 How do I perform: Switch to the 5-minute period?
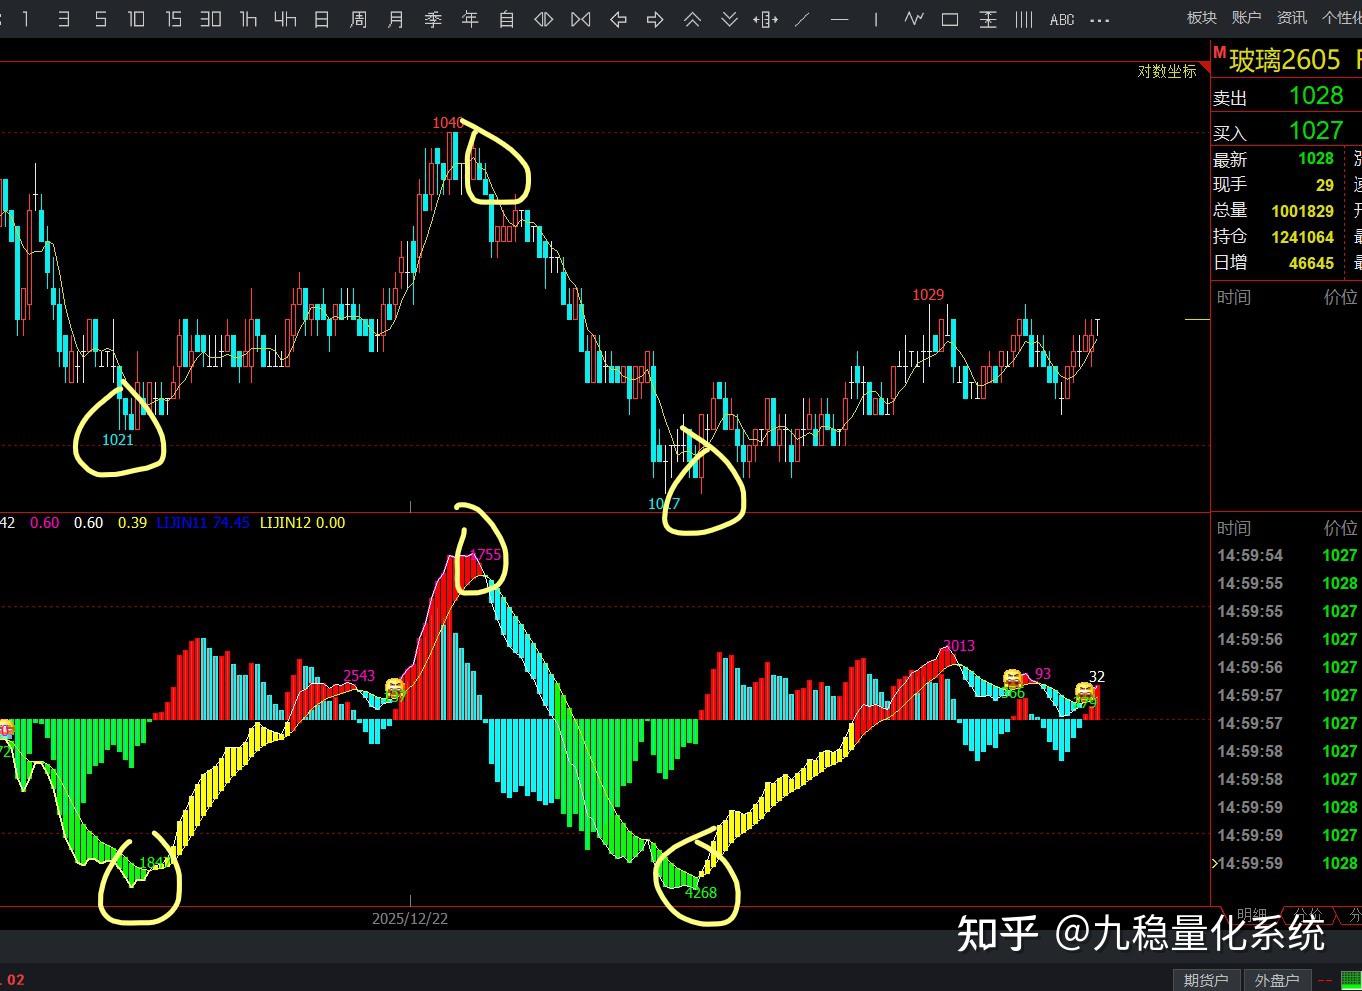(100, 19)
